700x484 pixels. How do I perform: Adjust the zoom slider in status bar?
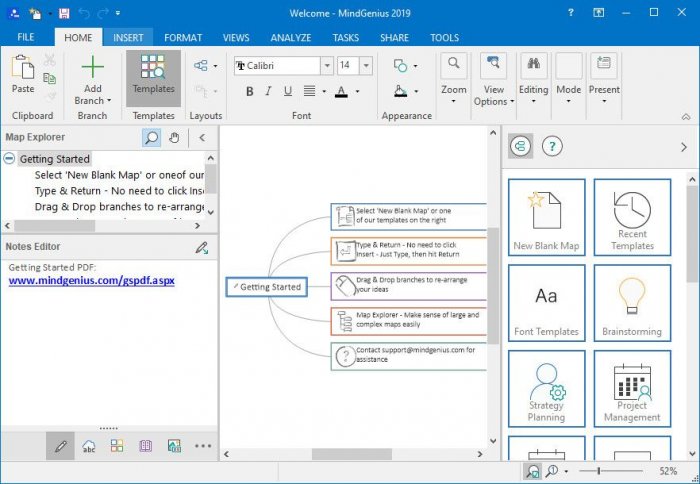[599, 470]
